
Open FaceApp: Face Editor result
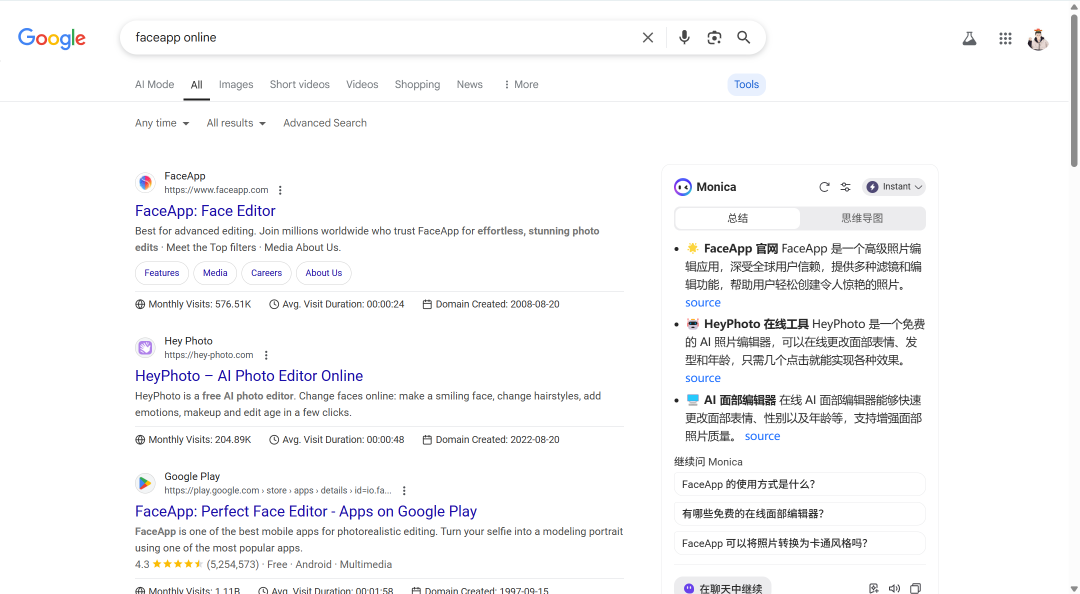click(x=205, y=211)
